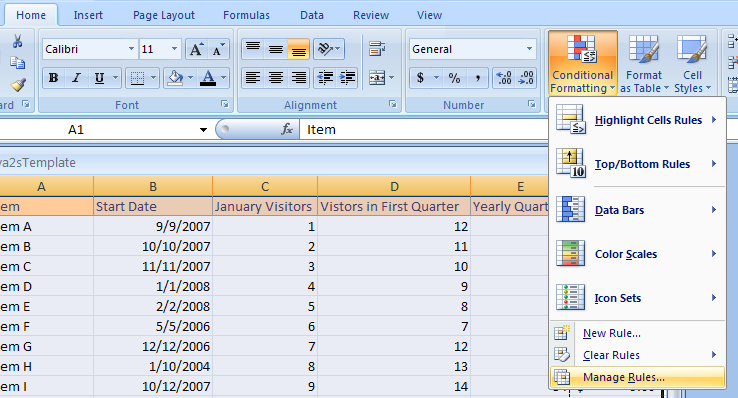Align text right

point(298,78)
